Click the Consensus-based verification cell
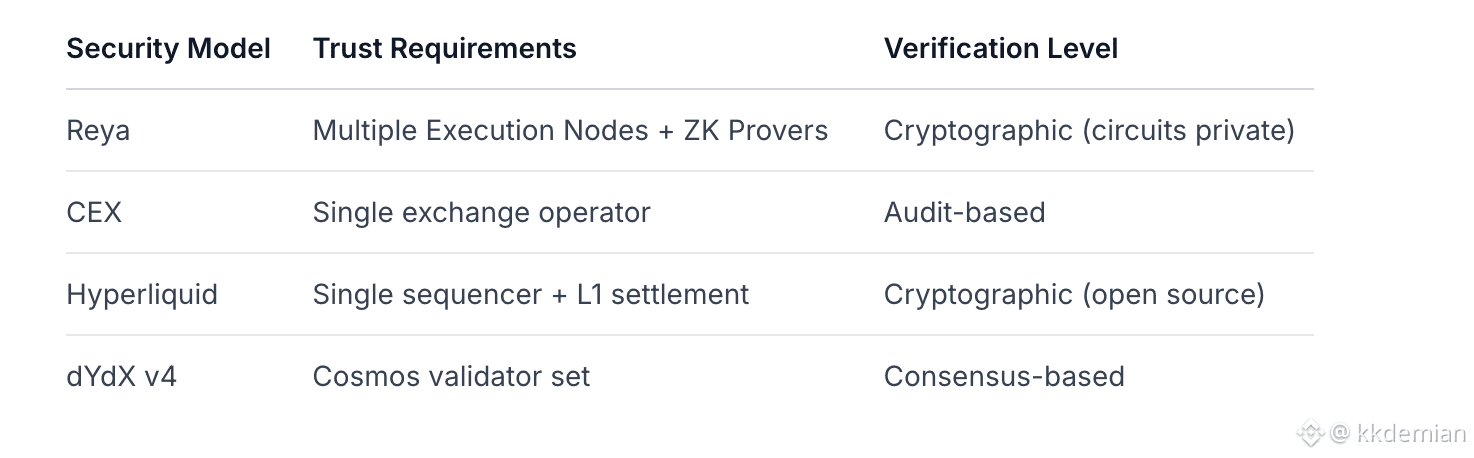This screenshot has height=458, width=1474. [1004, 376]
